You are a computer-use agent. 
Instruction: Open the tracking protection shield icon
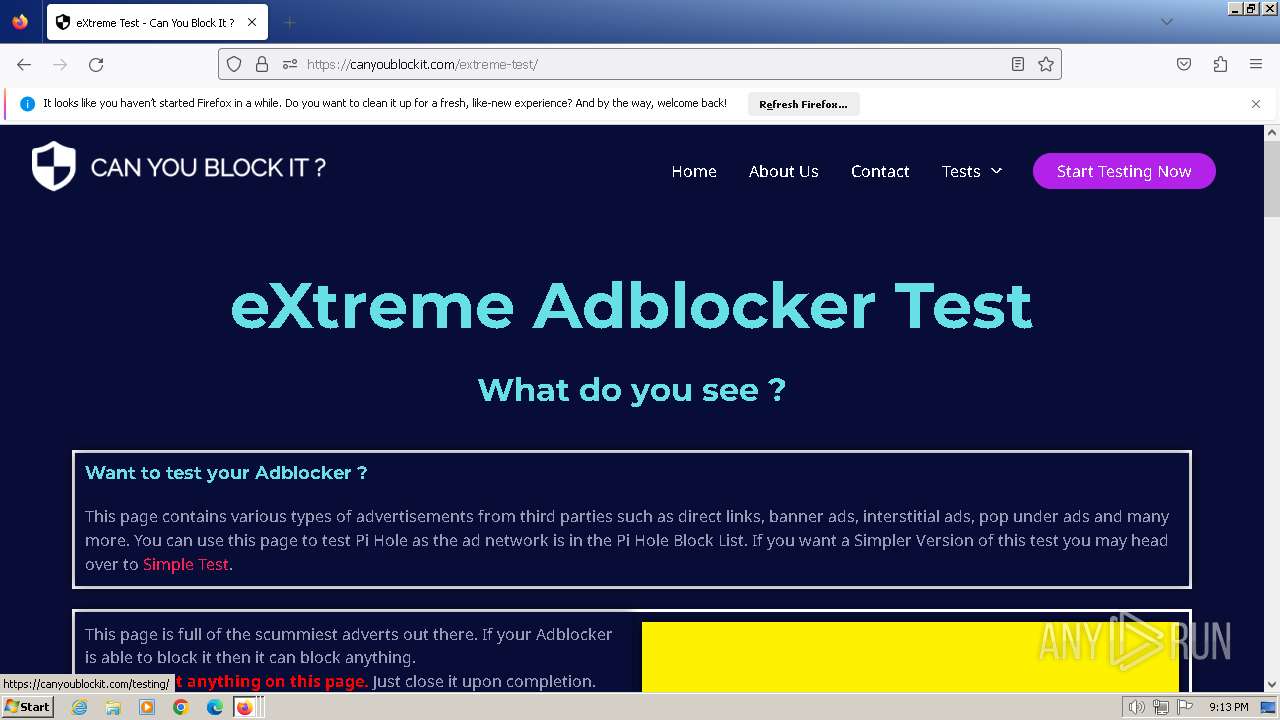(x=234, y=64)
